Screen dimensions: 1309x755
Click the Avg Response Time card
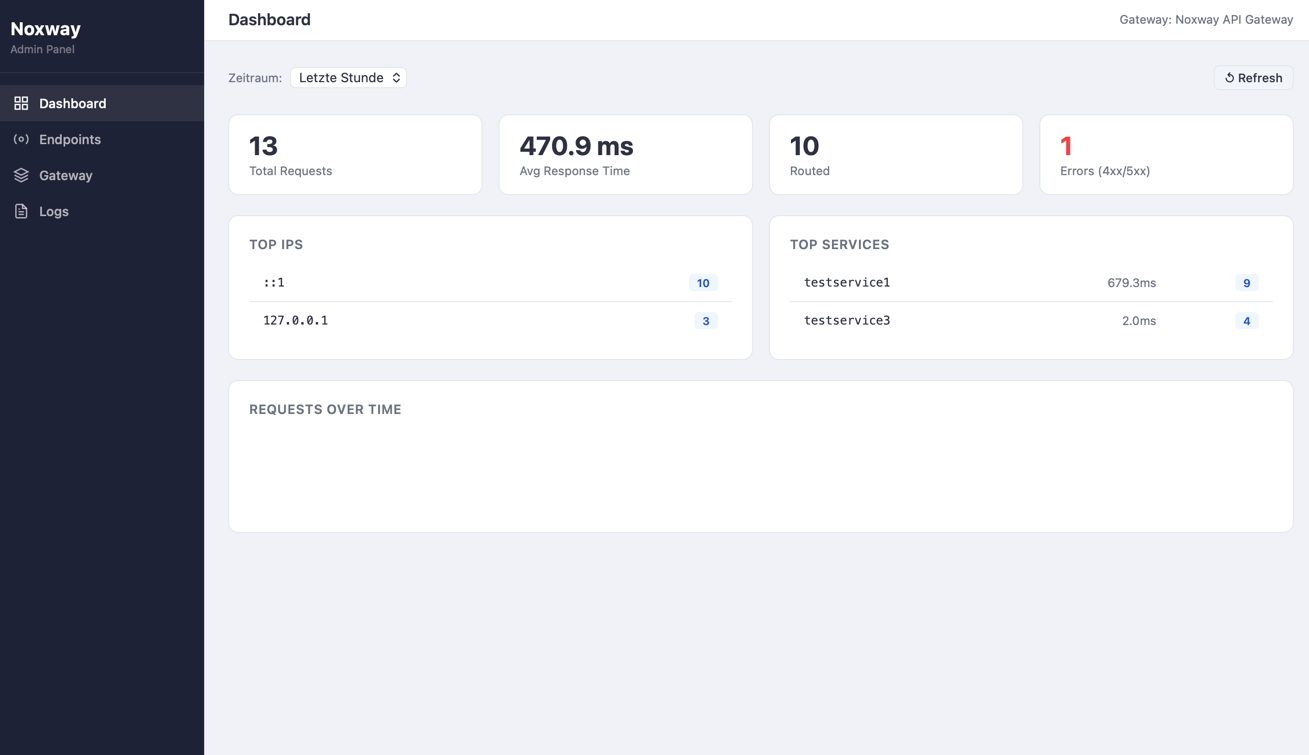pos(625,154)
